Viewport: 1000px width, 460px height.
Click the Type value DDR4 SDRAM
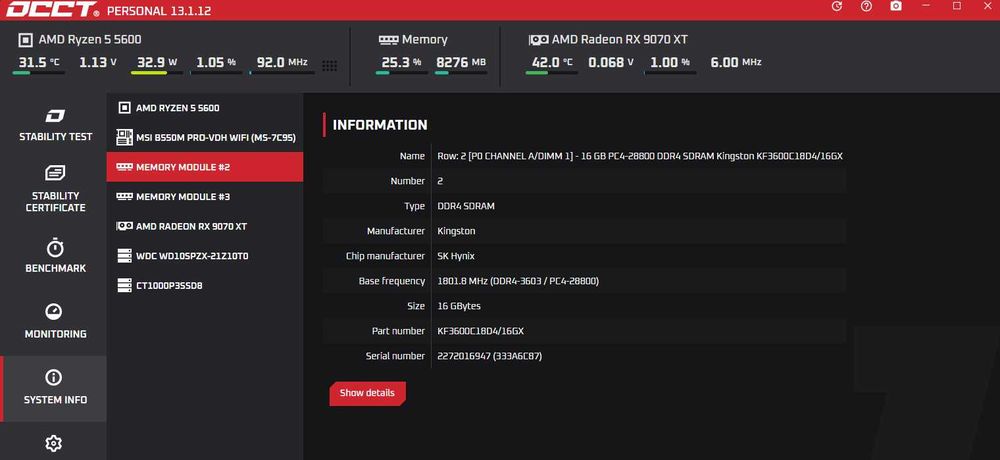pos(466,206)
